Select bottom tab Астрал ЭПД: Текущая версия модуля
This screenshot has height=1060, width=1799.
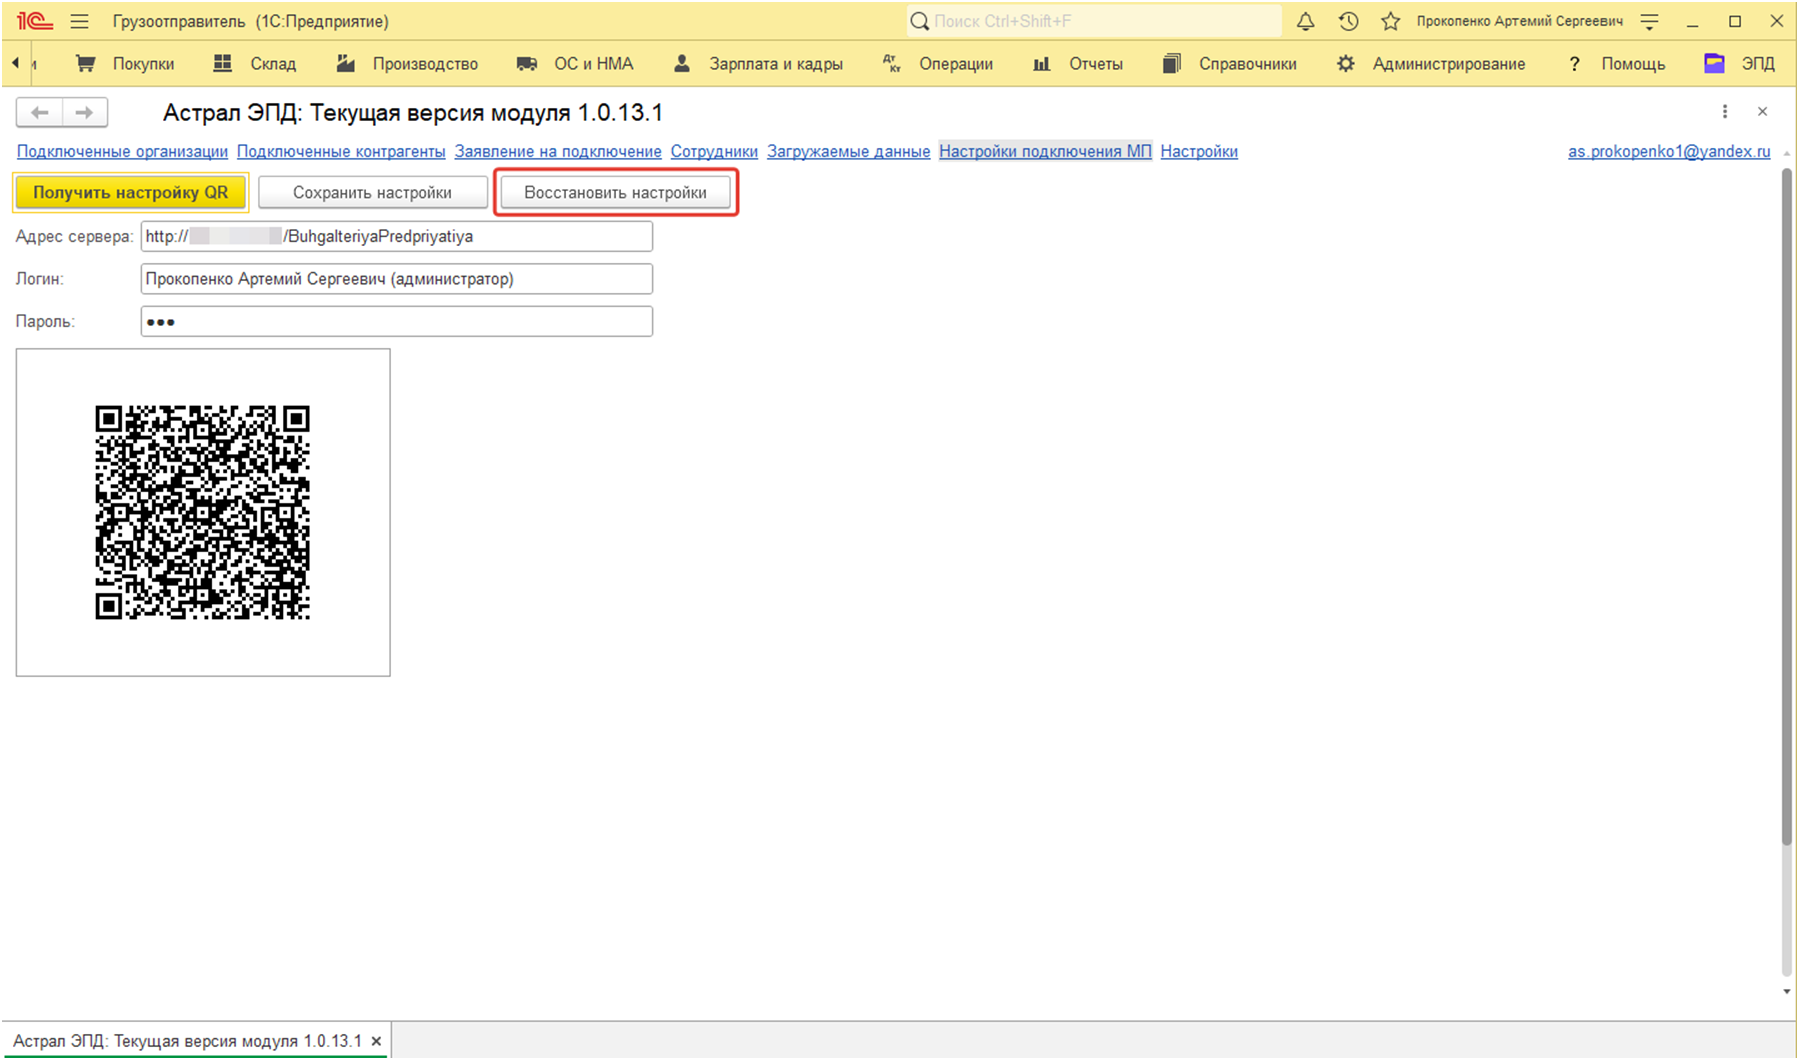[187, 1041]
